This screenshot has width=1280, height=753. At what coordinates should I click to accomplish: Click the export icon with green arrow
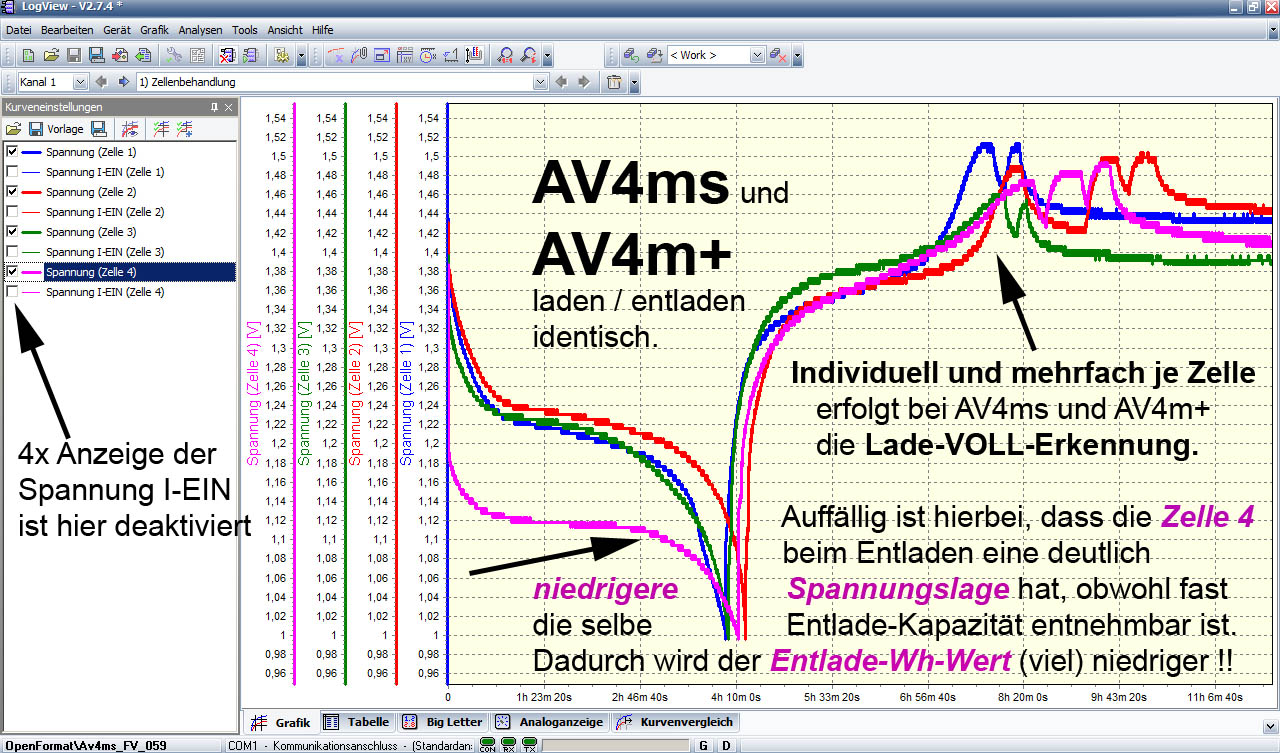(x=143, y=55)
